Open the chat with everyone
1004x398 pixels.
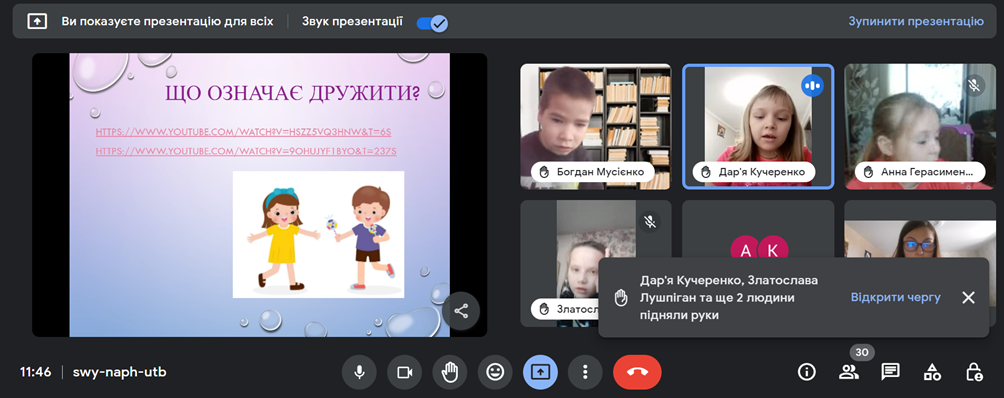(890, 372)
